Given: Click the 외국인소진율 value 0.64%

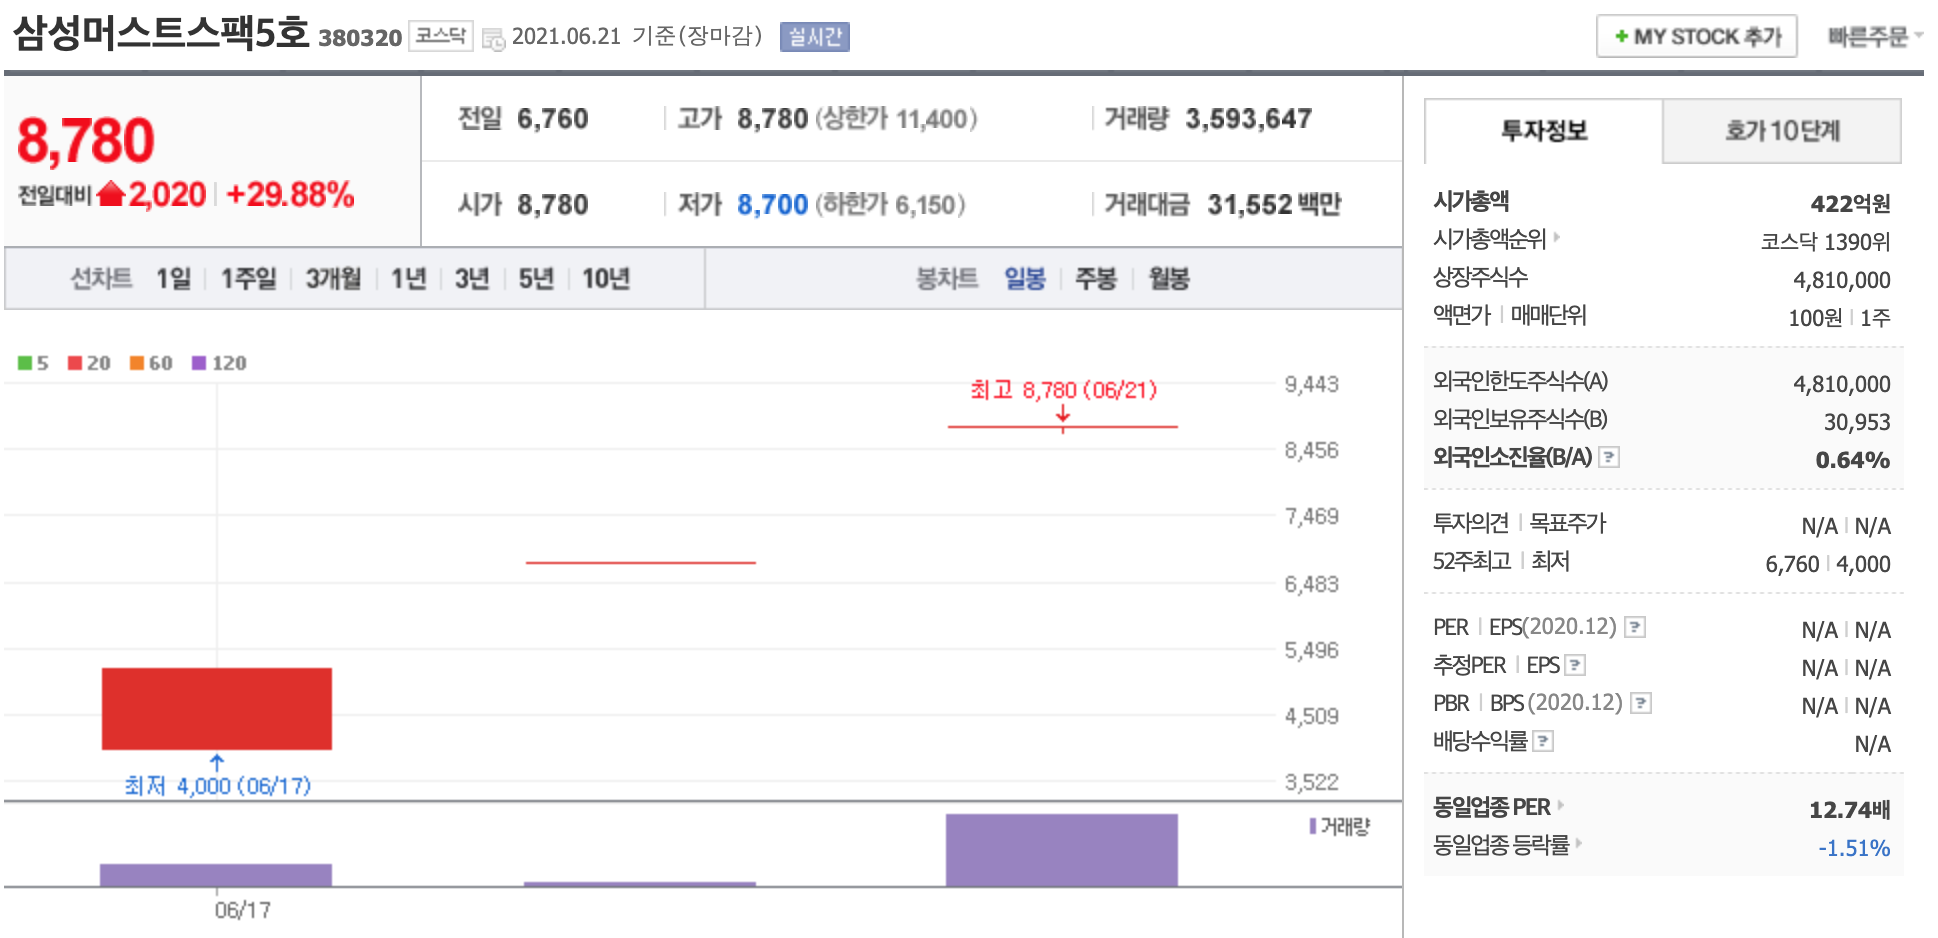Looking at the screenshot, I should pos(1853,460).
